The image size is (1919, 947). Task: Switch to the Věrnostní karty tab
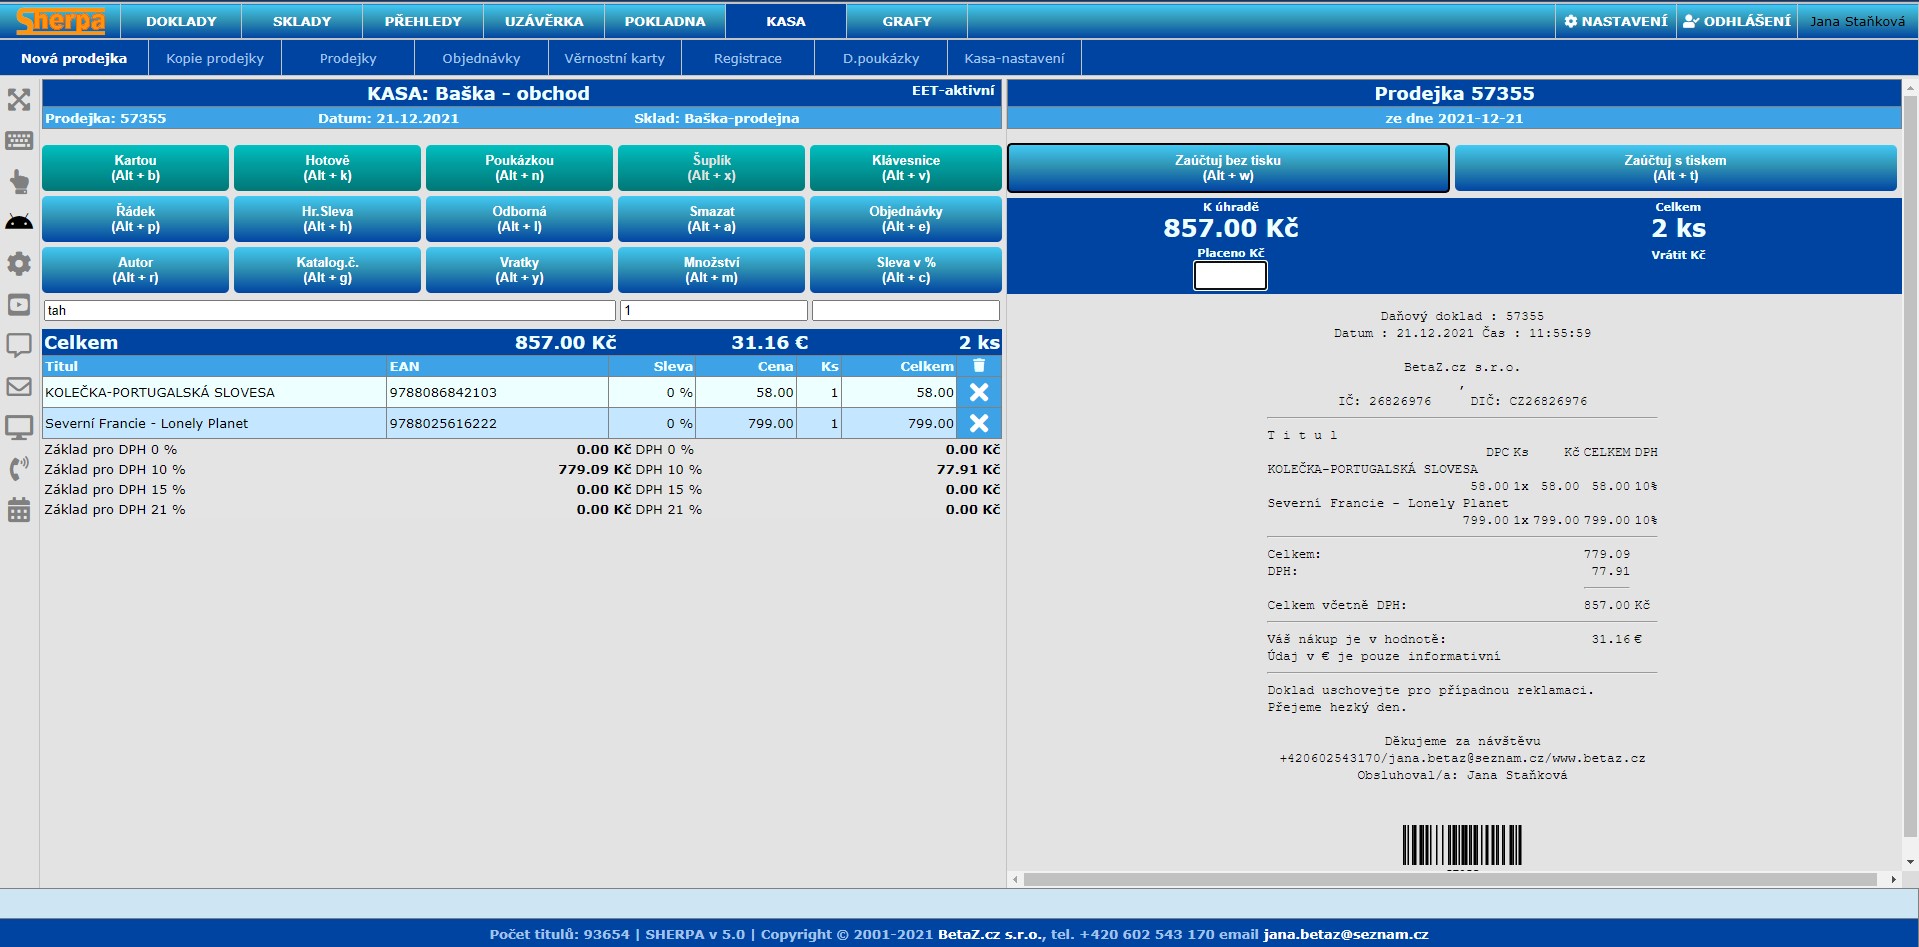(614, 58)
